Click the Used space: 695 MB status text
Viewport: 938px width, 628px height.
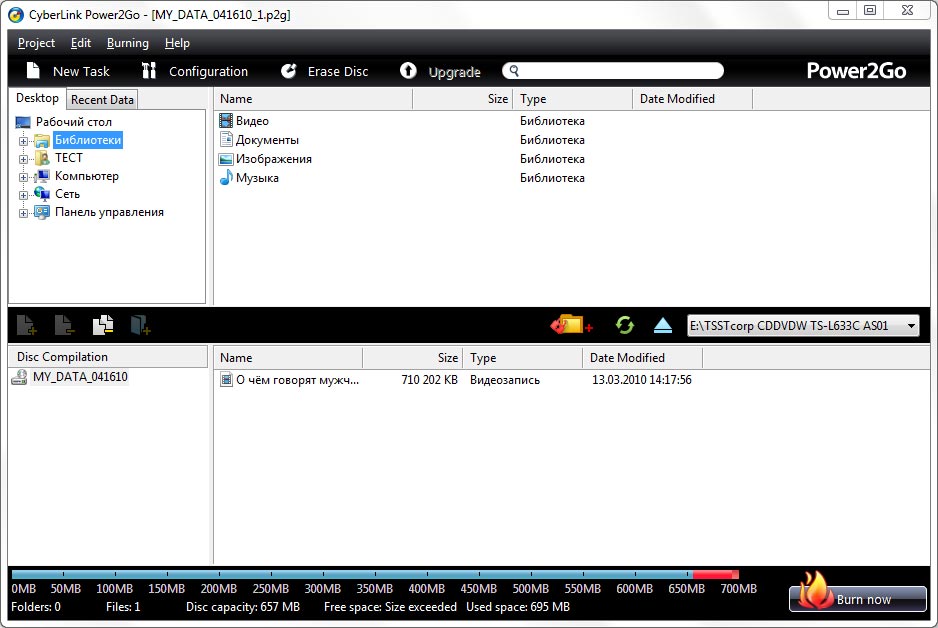click(x=518, y=606)
